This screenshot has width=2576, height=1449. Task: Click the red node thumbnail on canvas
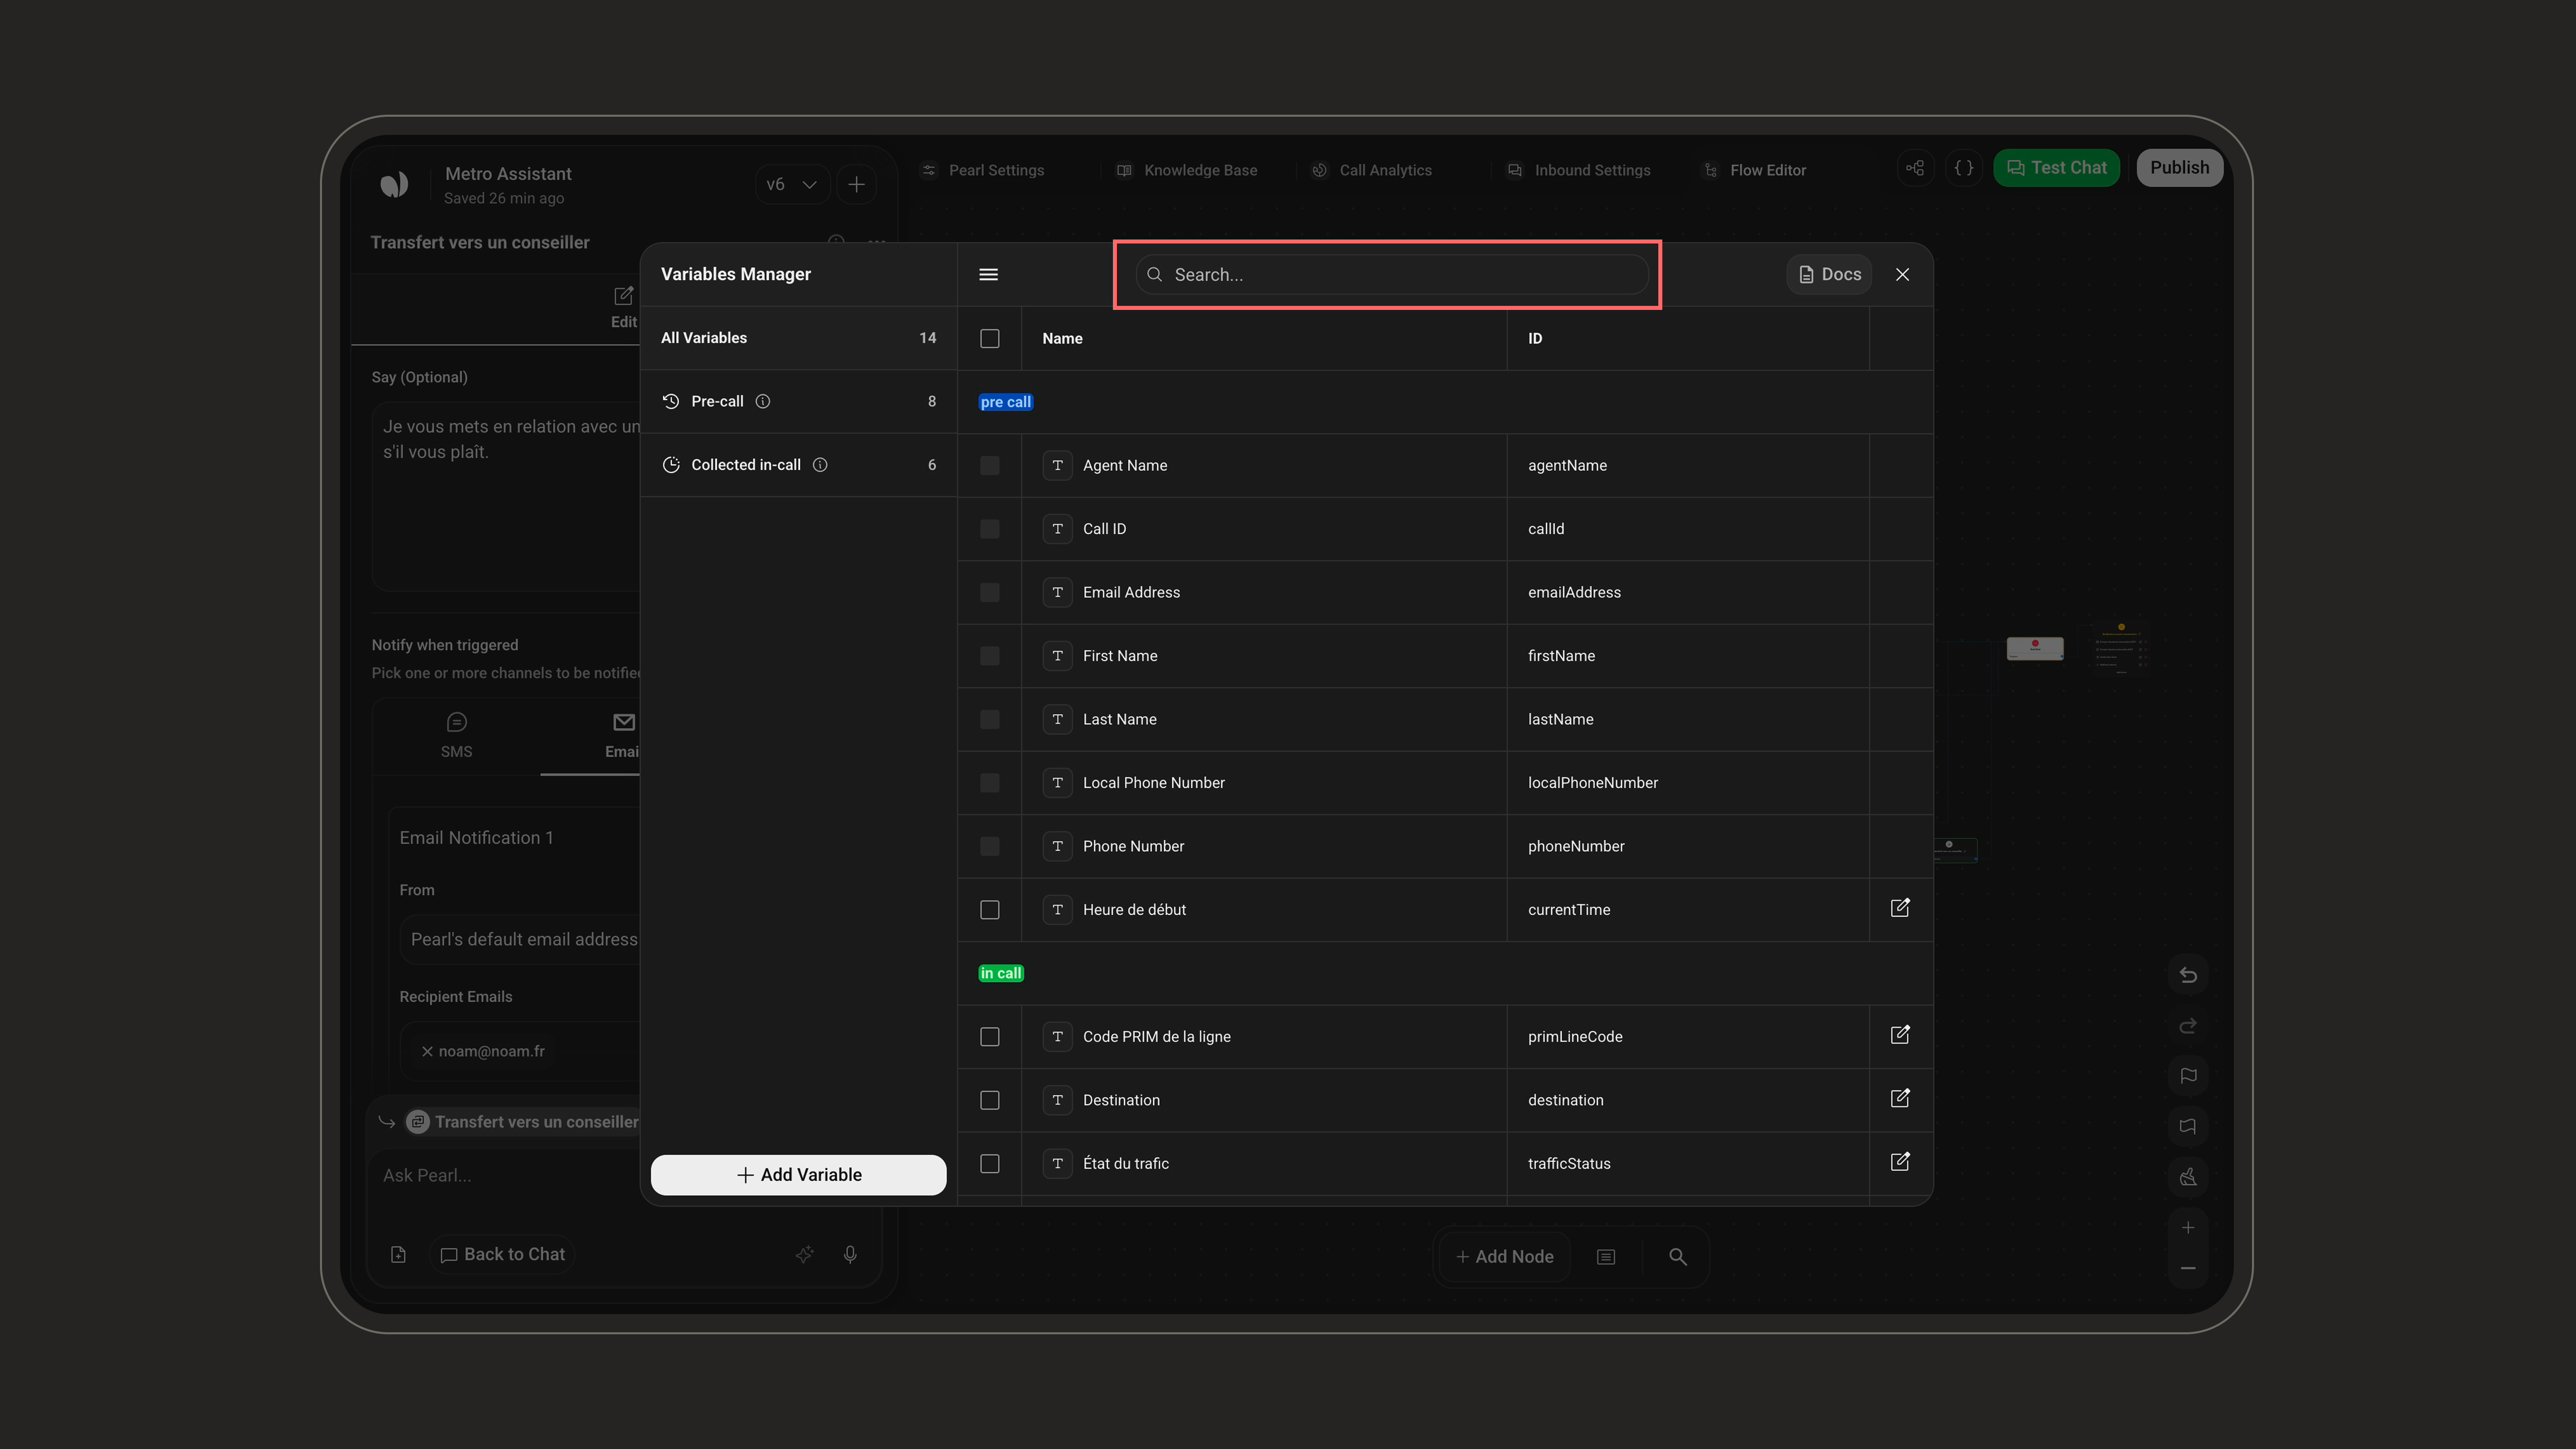2035,648
